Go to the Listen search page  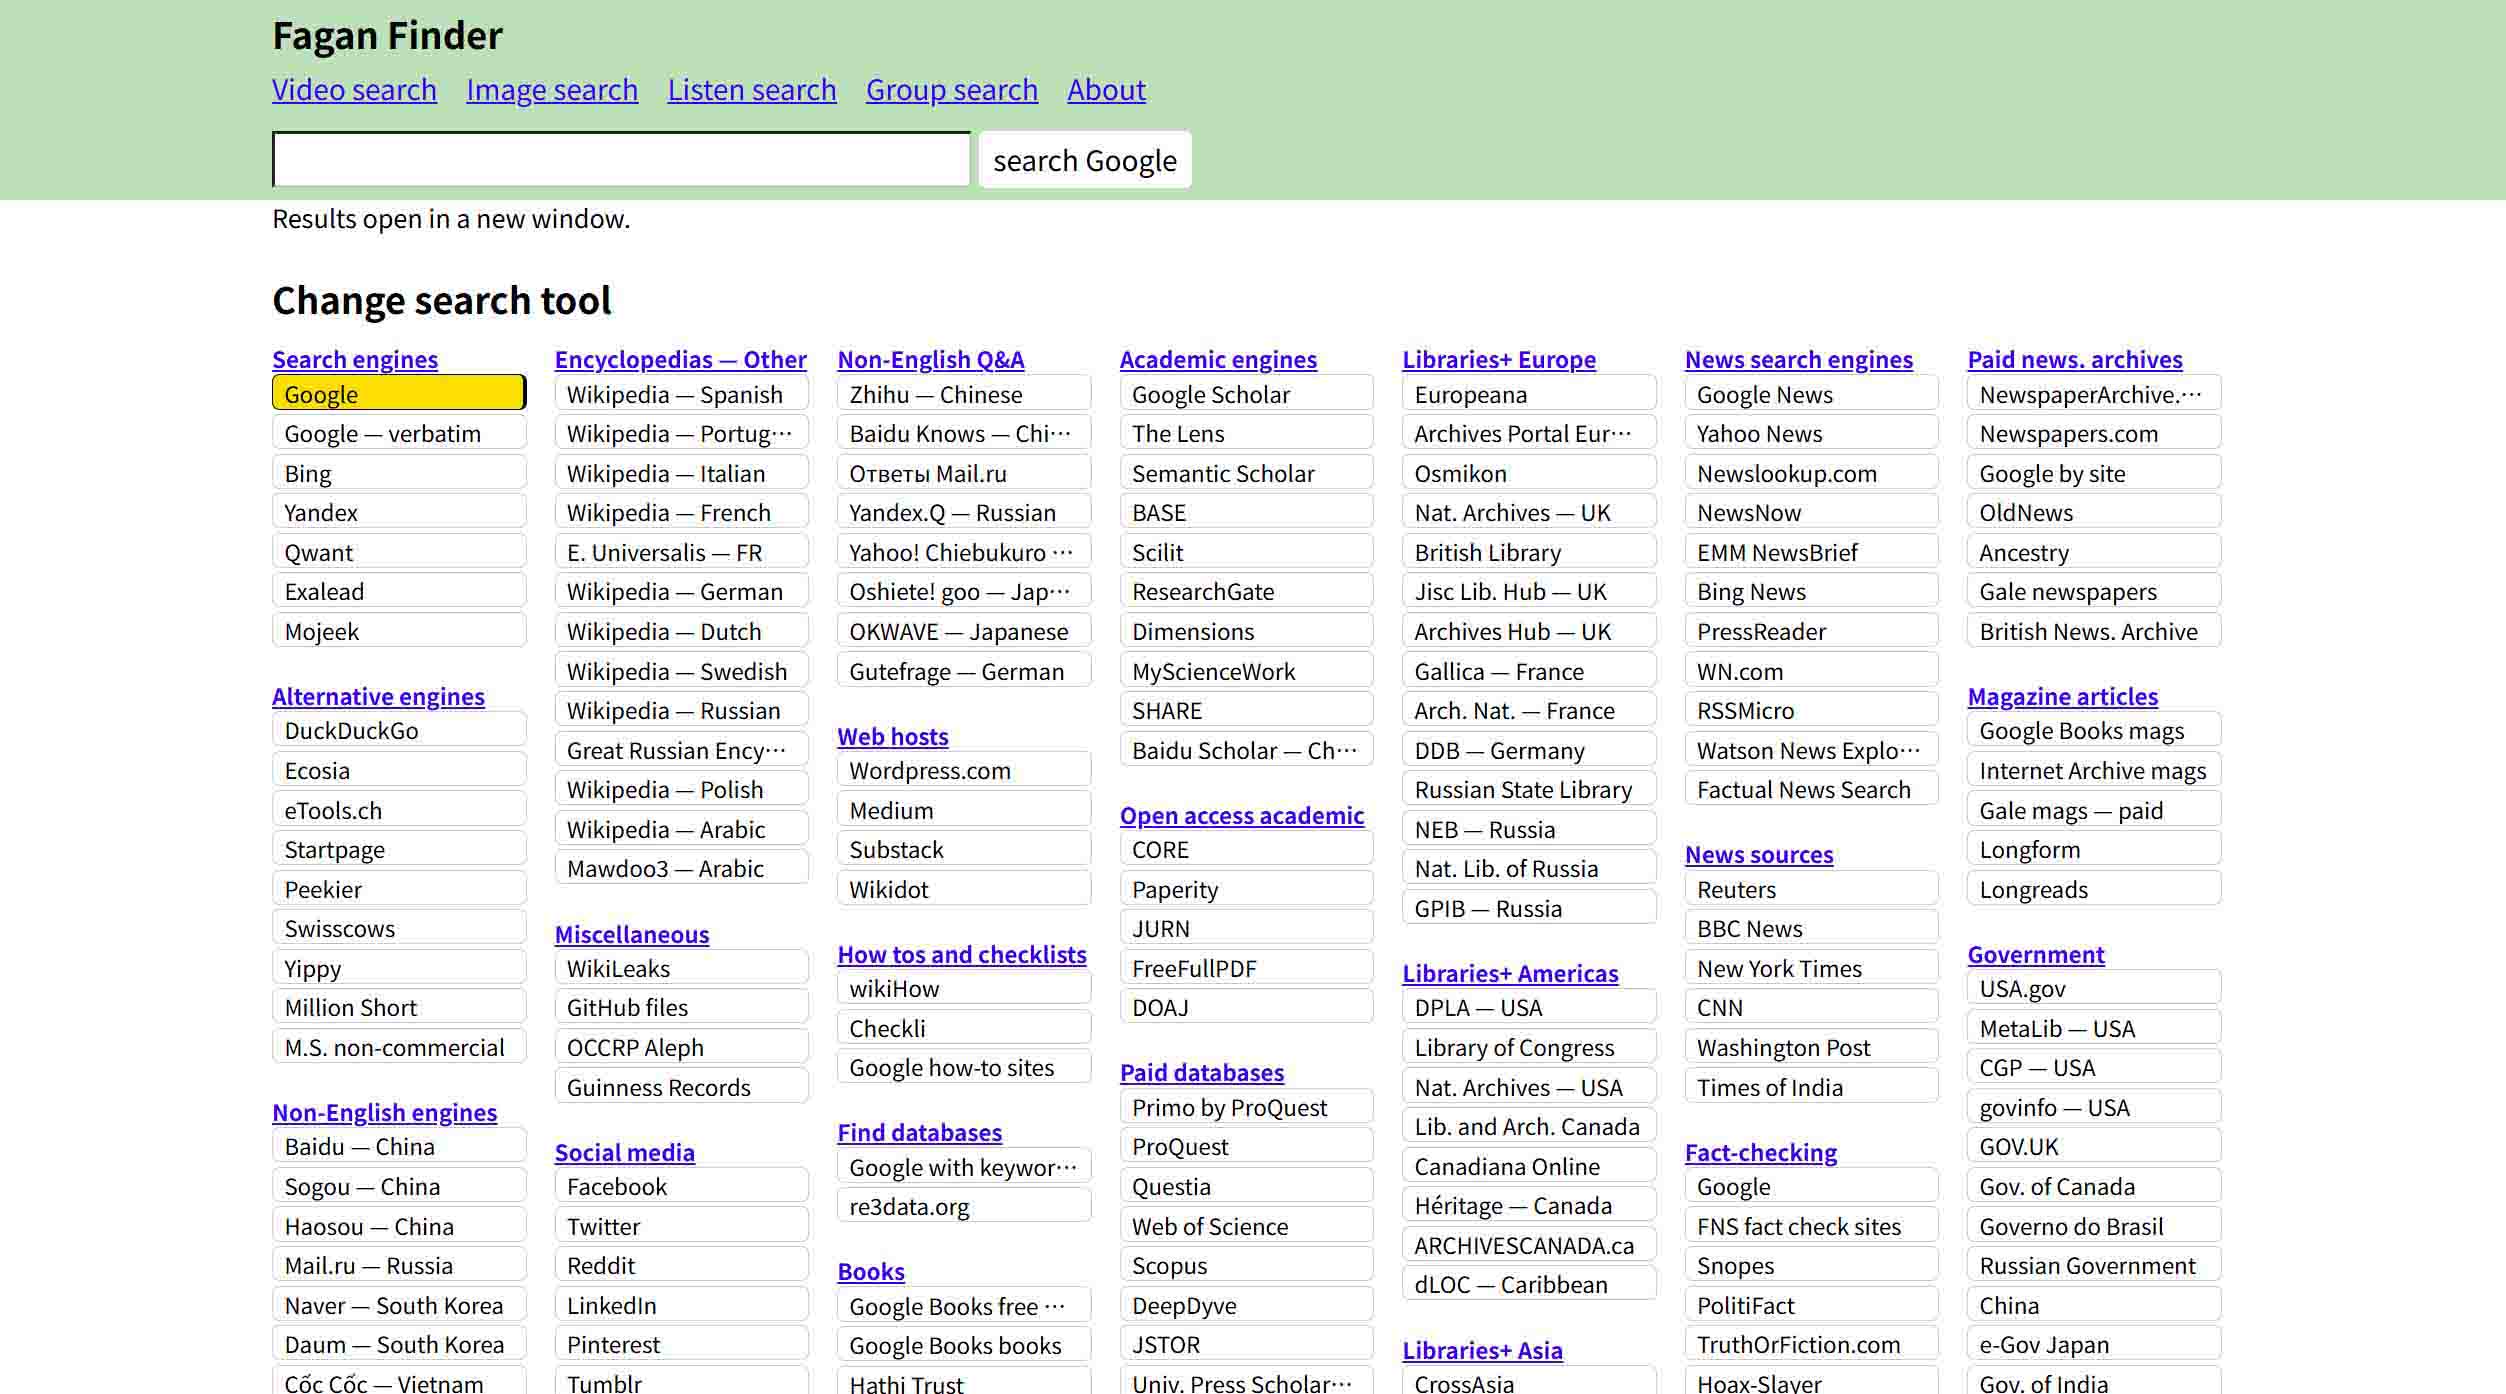752,90
